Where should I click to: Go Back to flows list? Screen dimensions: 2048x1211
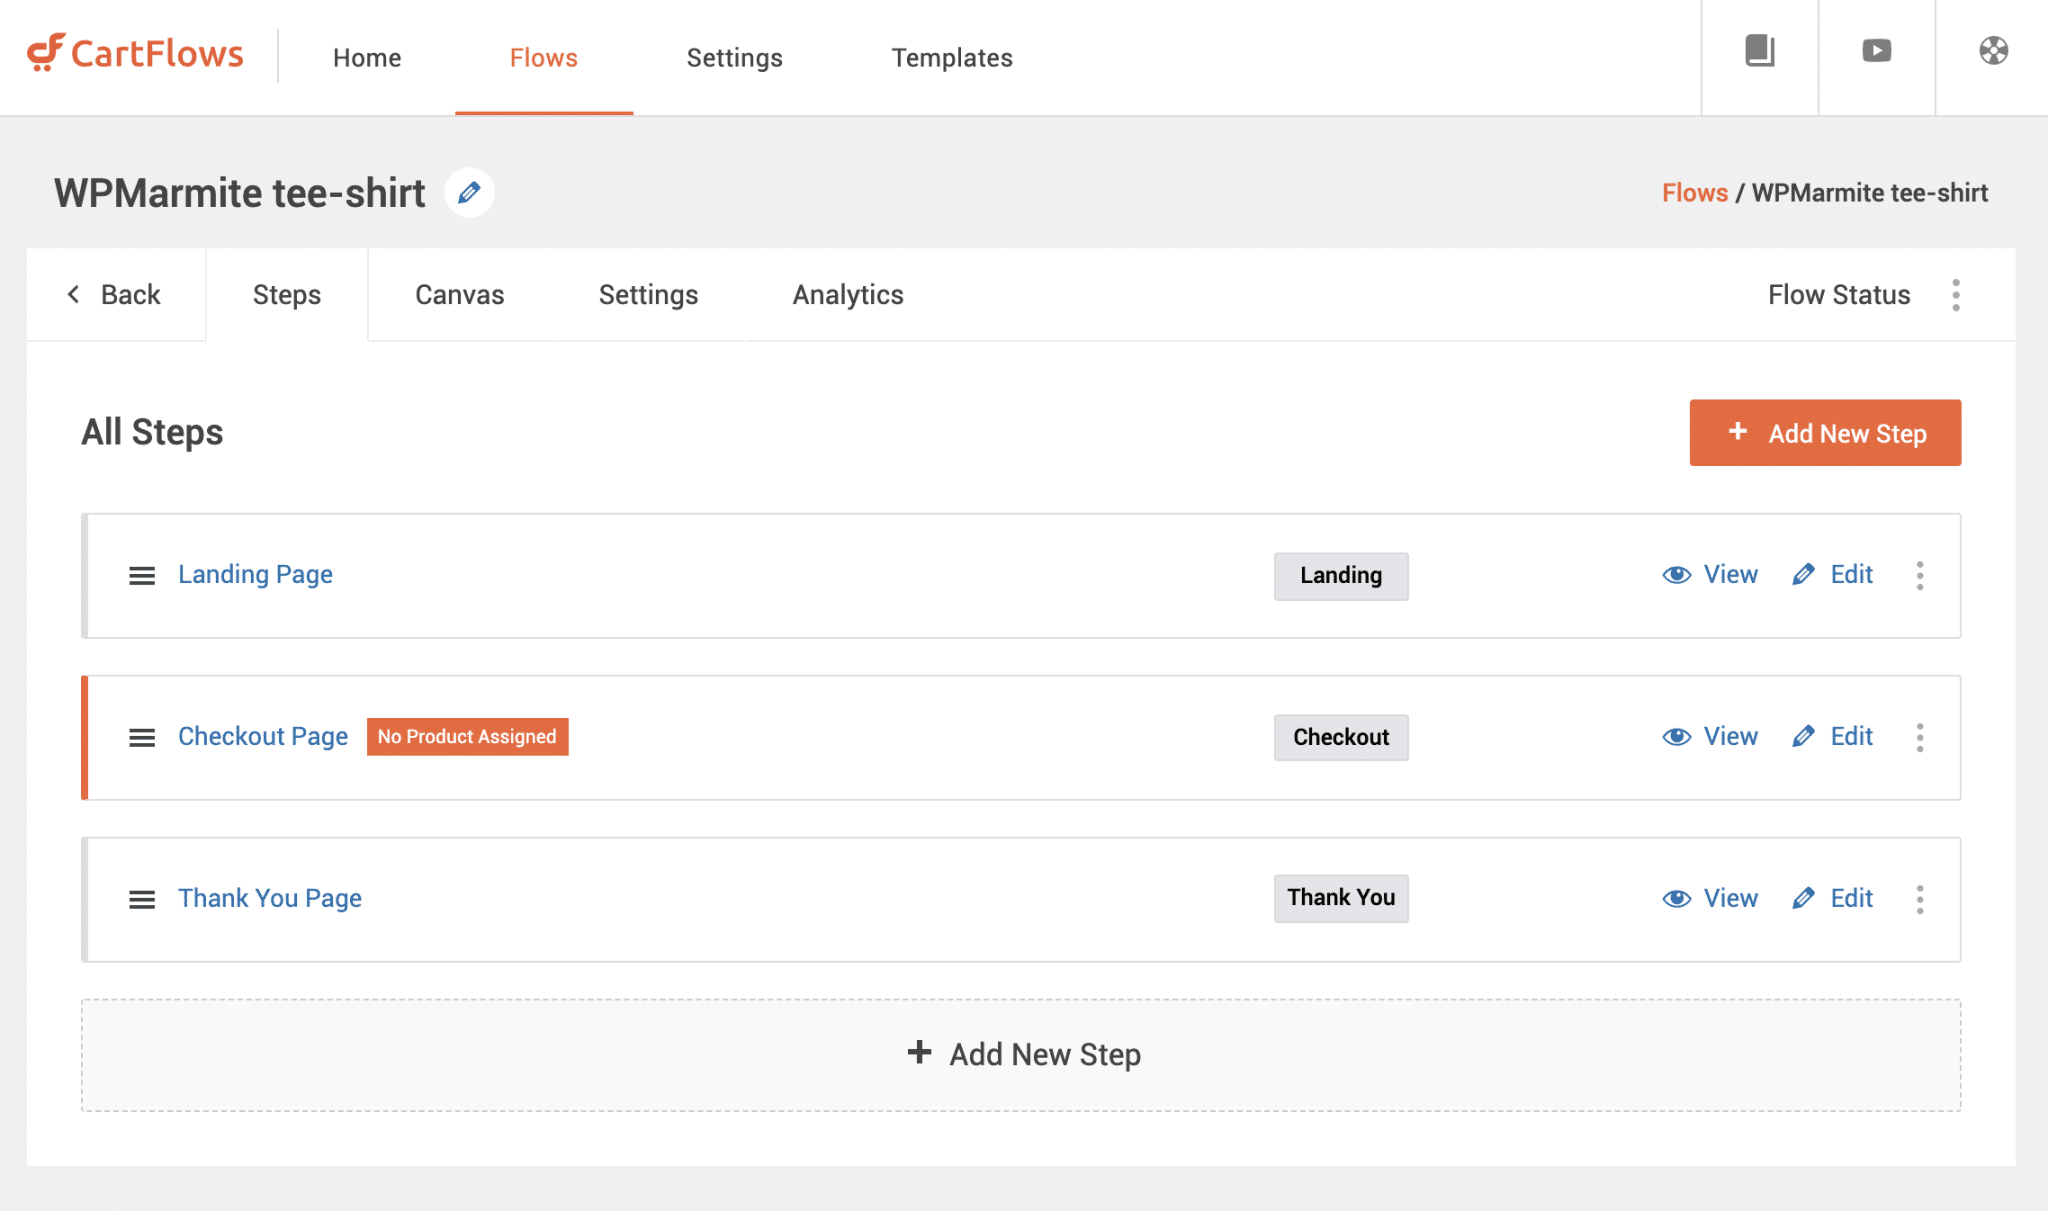coord(114,295)
